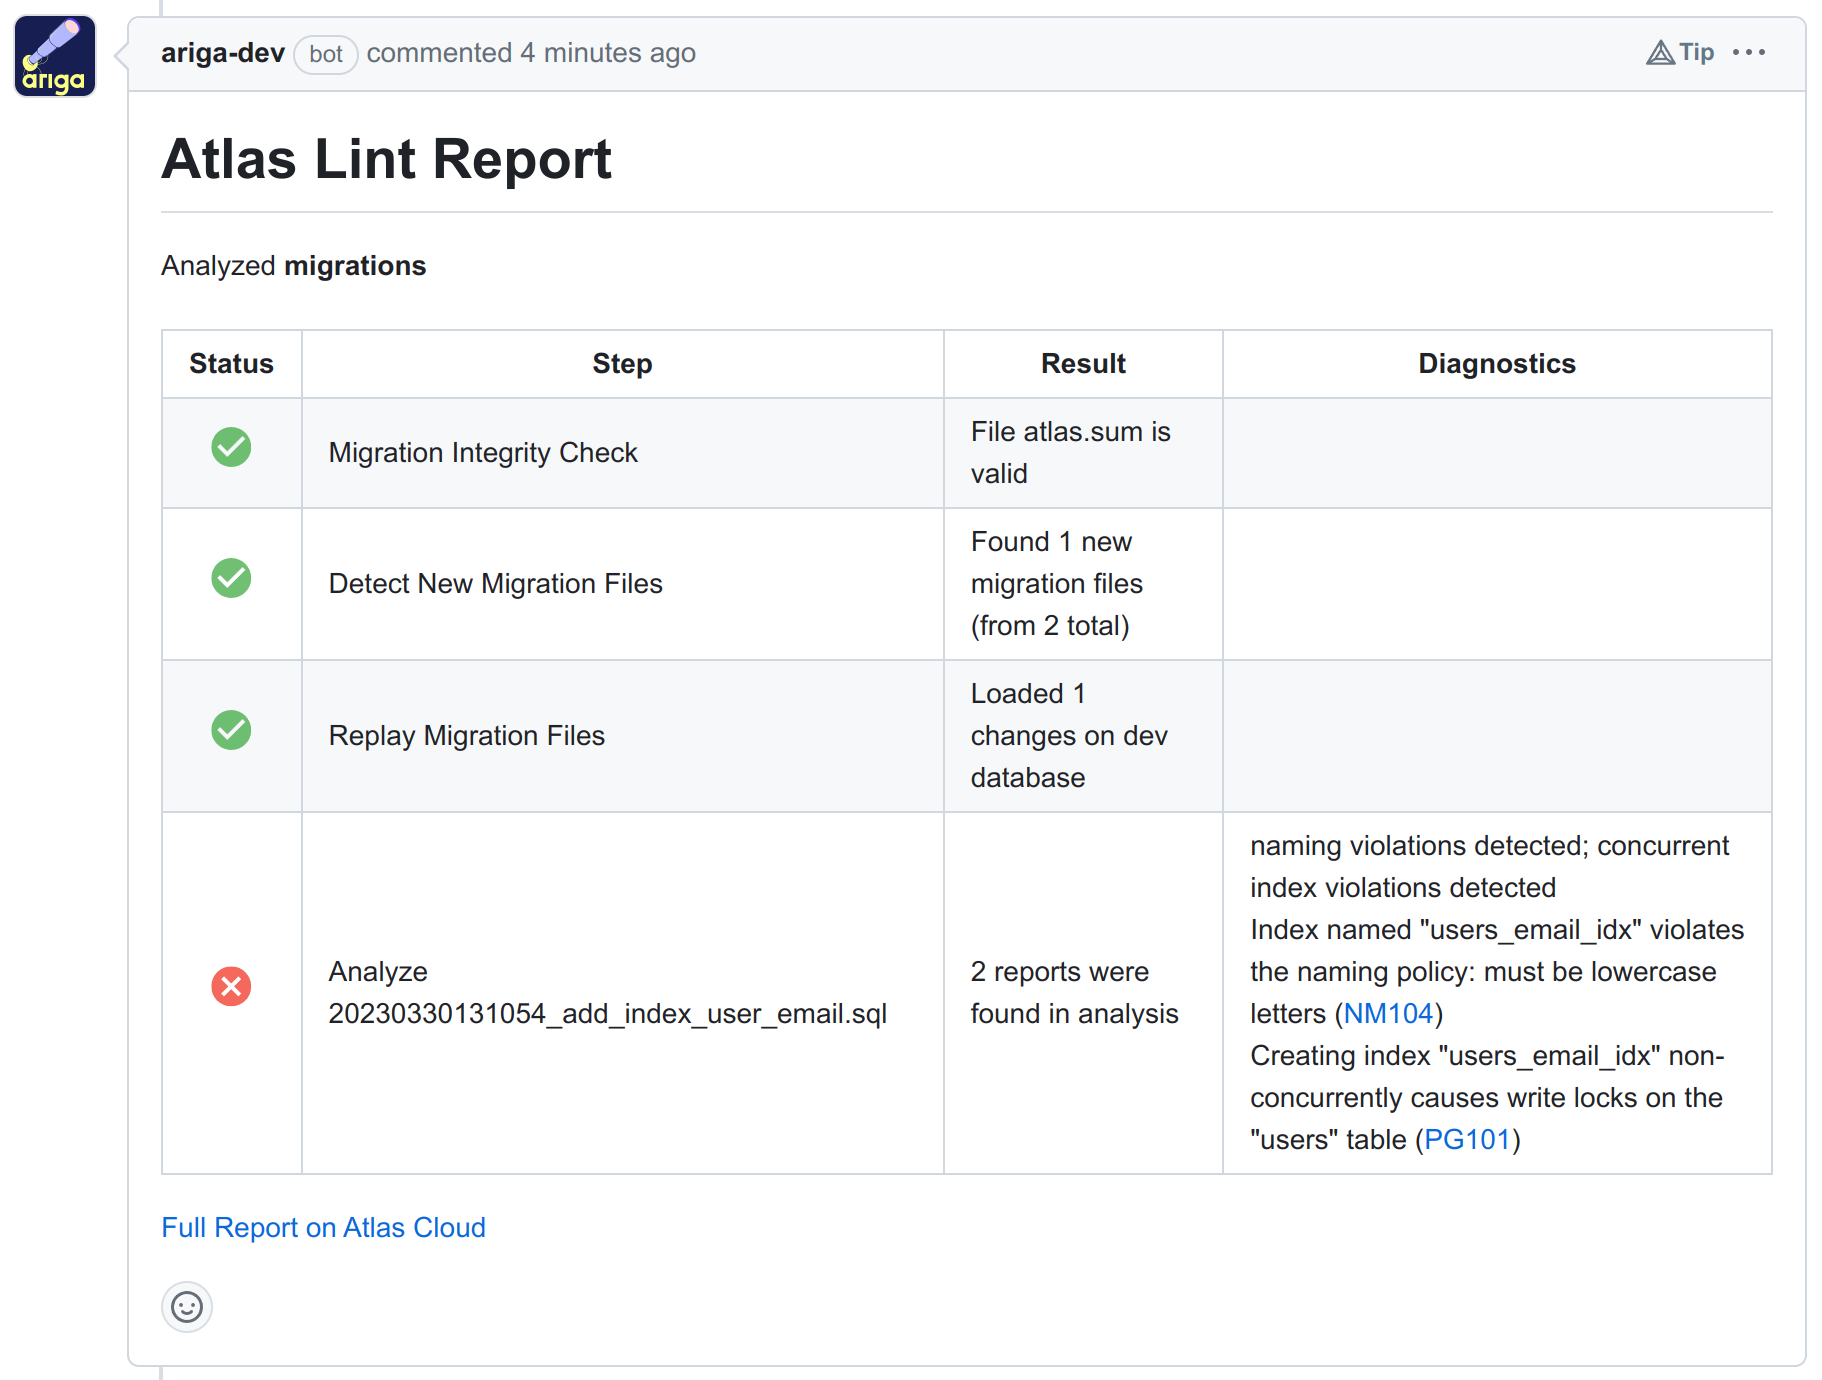Click the green checkmark for Migration Integrity Check
This screenshot has height=1380, width=1822.
[x=231, y=448]
